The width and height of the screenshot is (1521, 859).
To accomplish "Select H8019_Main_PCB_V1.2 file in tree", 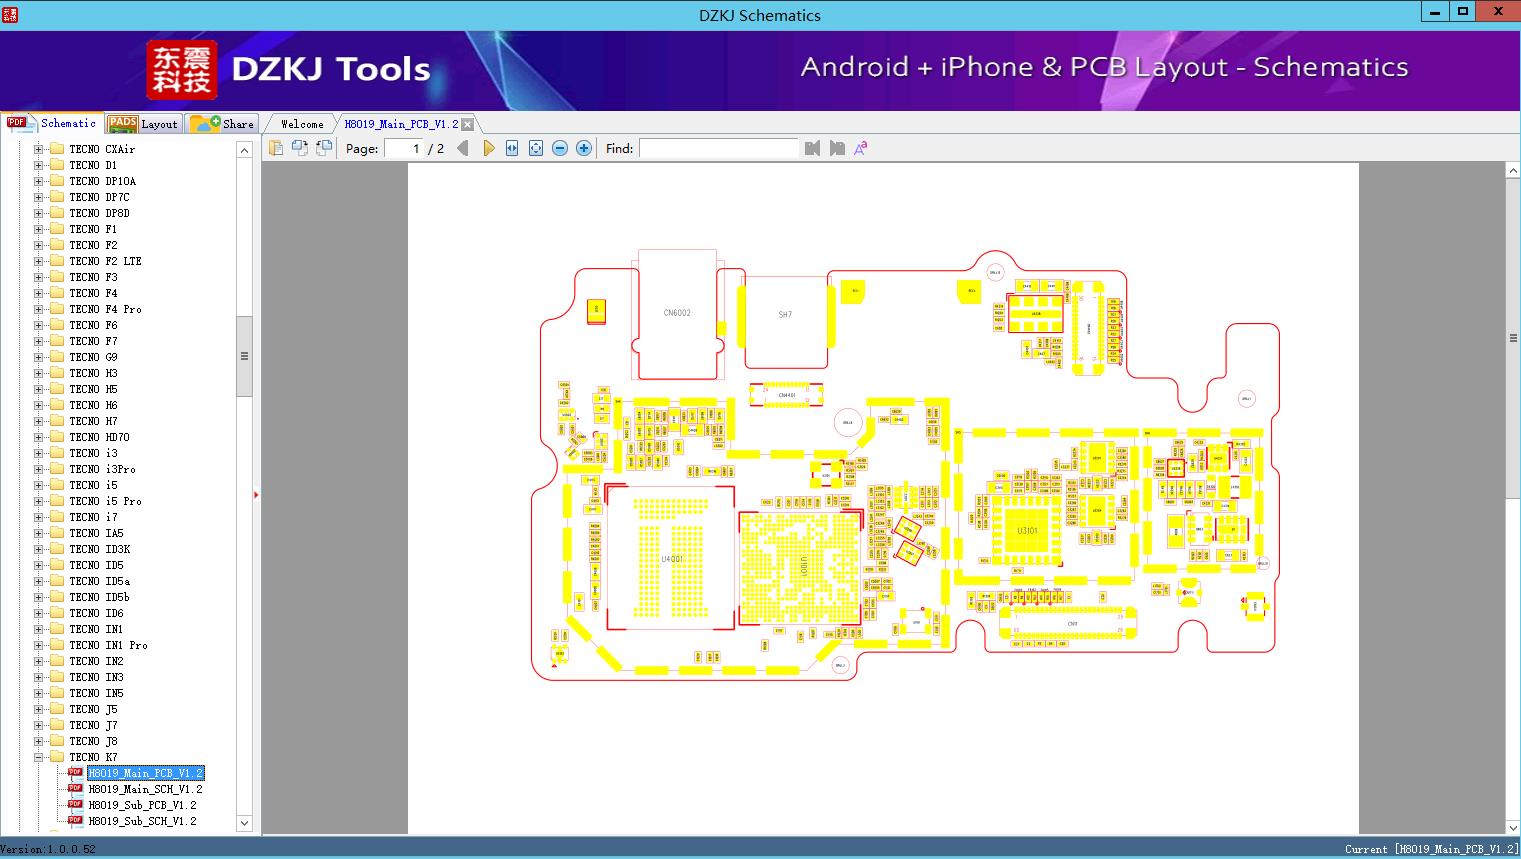I will click(x=145, y=773).
